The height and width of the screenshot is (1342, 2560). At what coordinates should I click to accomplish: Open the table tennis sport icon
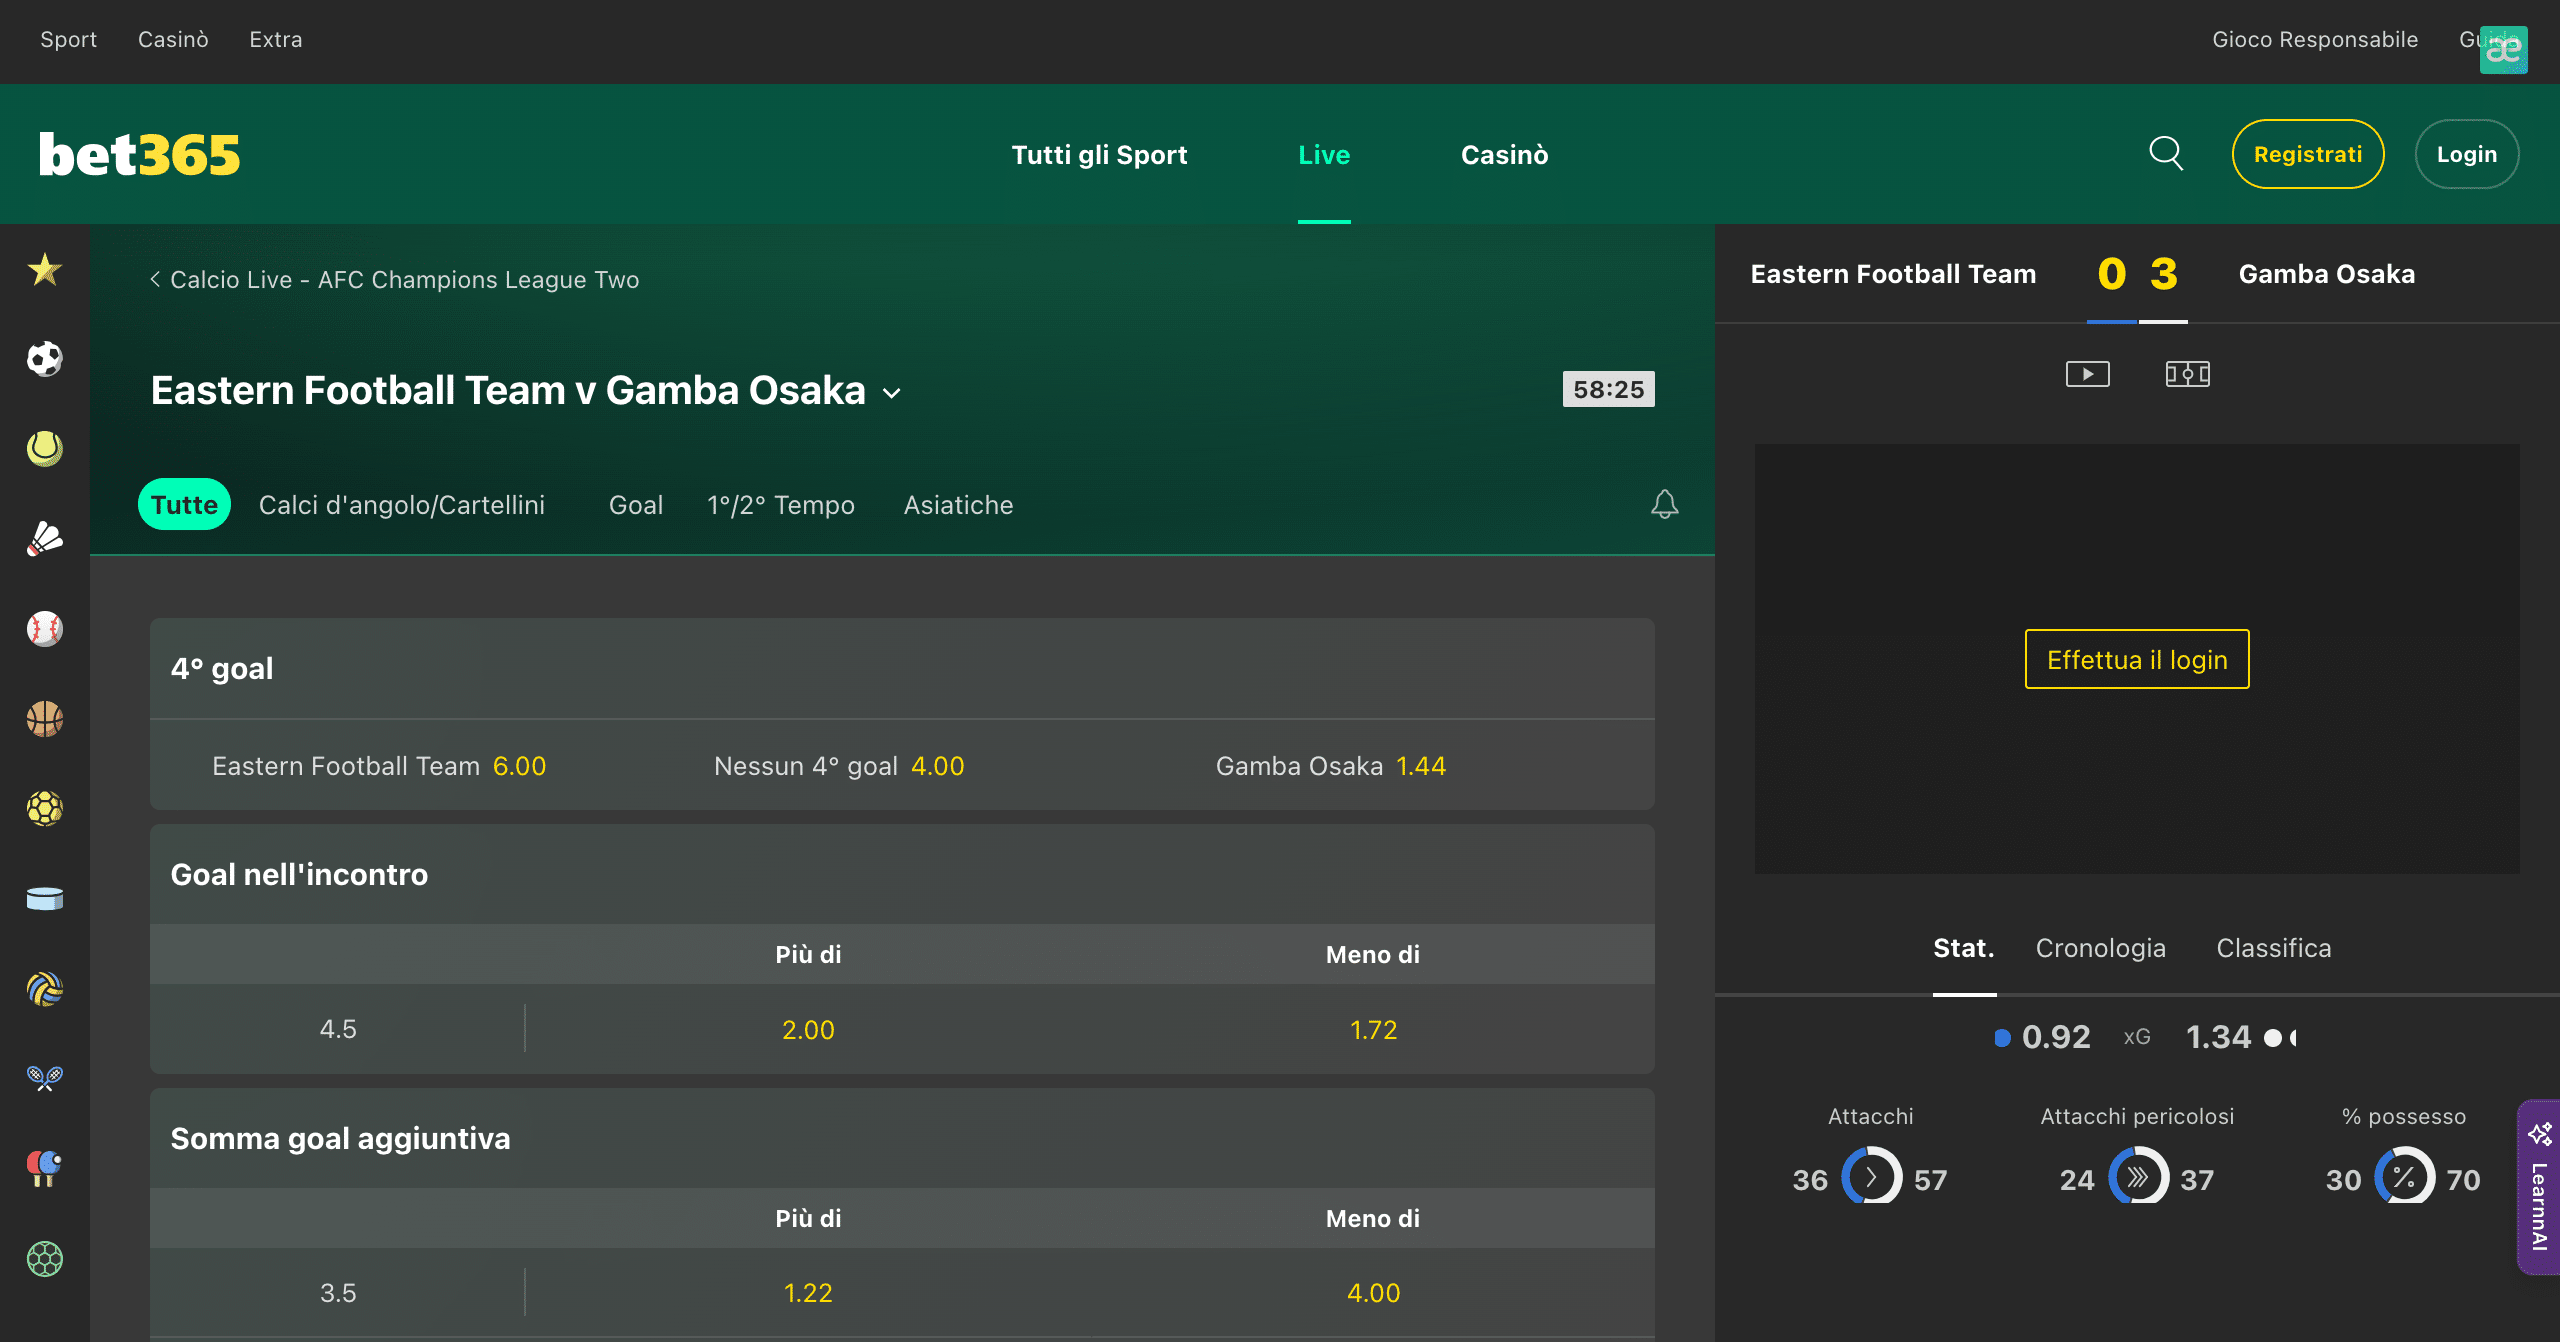point(44,1168)
